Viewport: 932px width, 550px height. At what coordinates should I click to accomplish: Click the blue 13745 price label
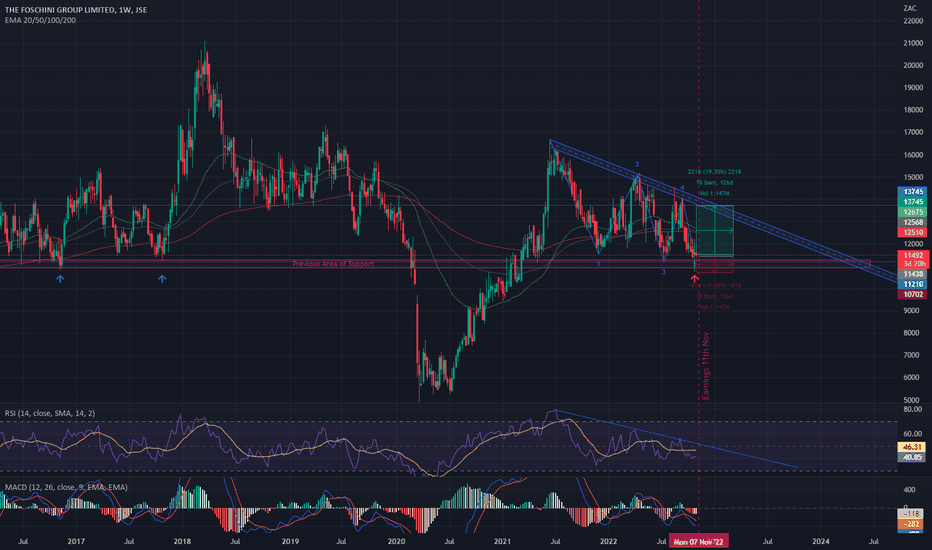[x=913, y=192]
